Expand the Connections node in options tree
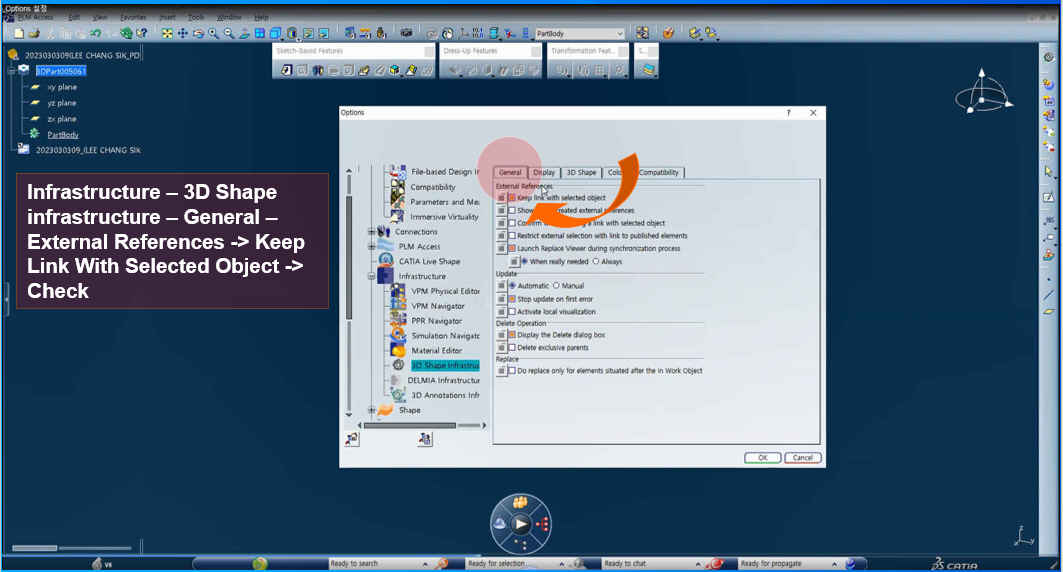 [372, 232]
